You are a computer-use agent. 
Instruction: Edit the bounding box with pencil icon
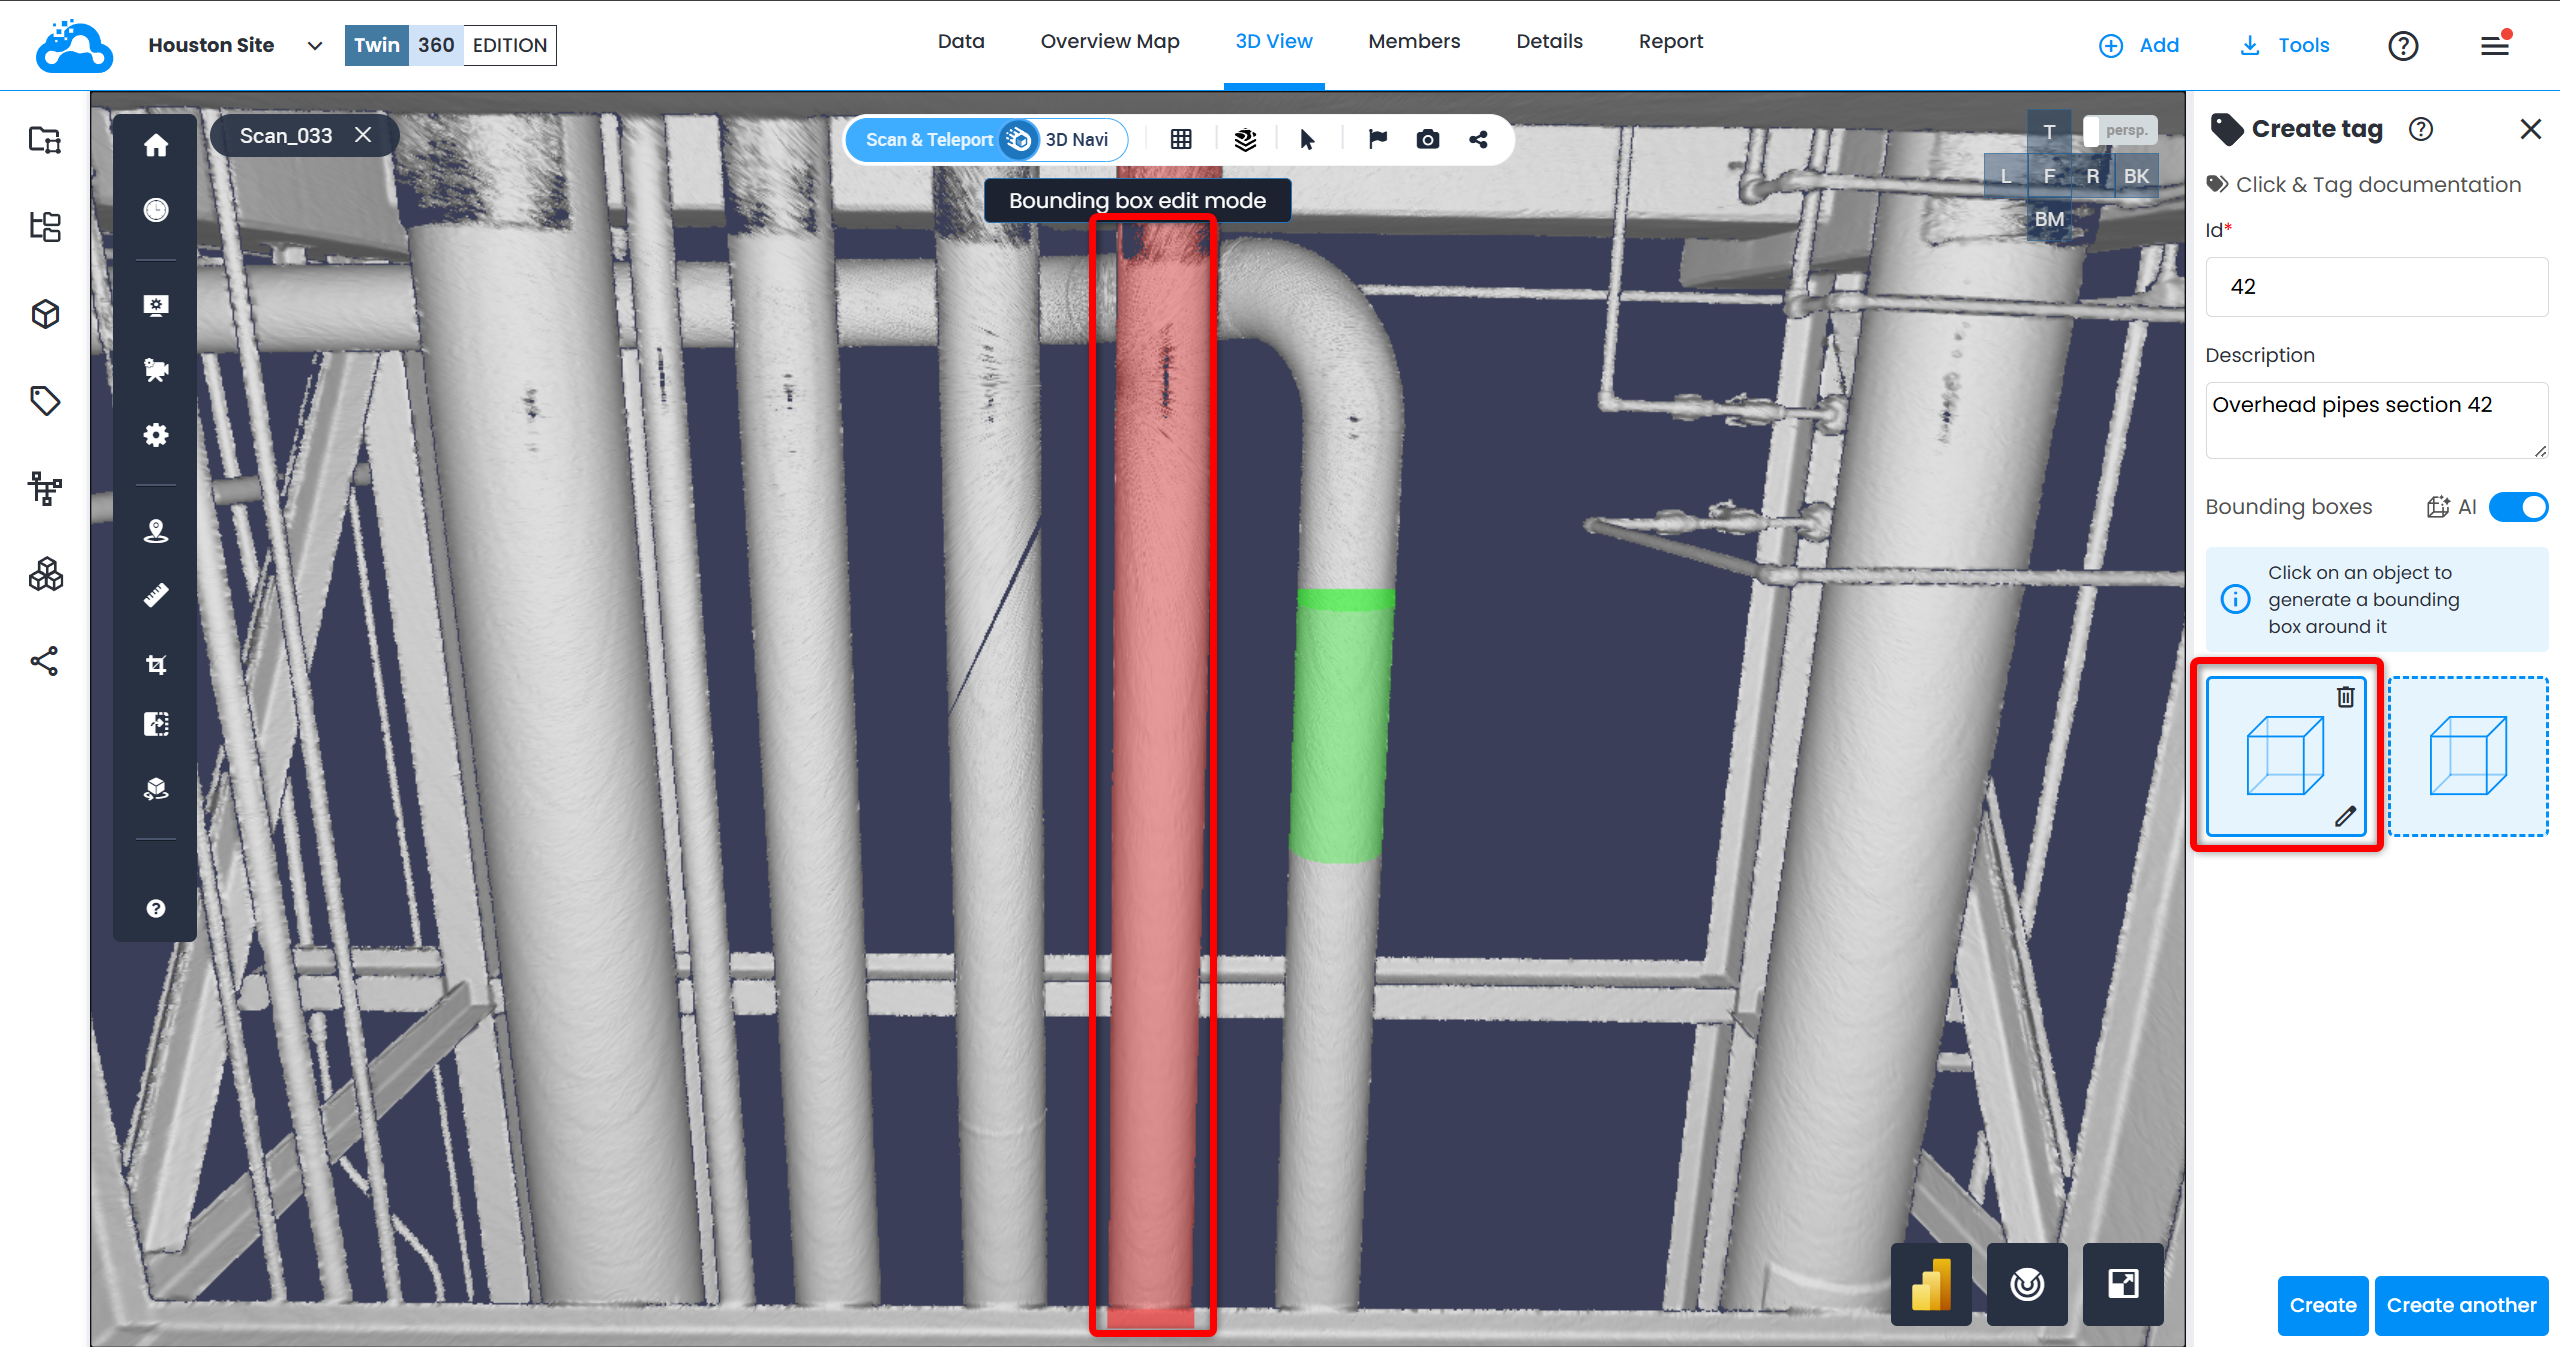pyautogui.click(x=2345, y=816)
